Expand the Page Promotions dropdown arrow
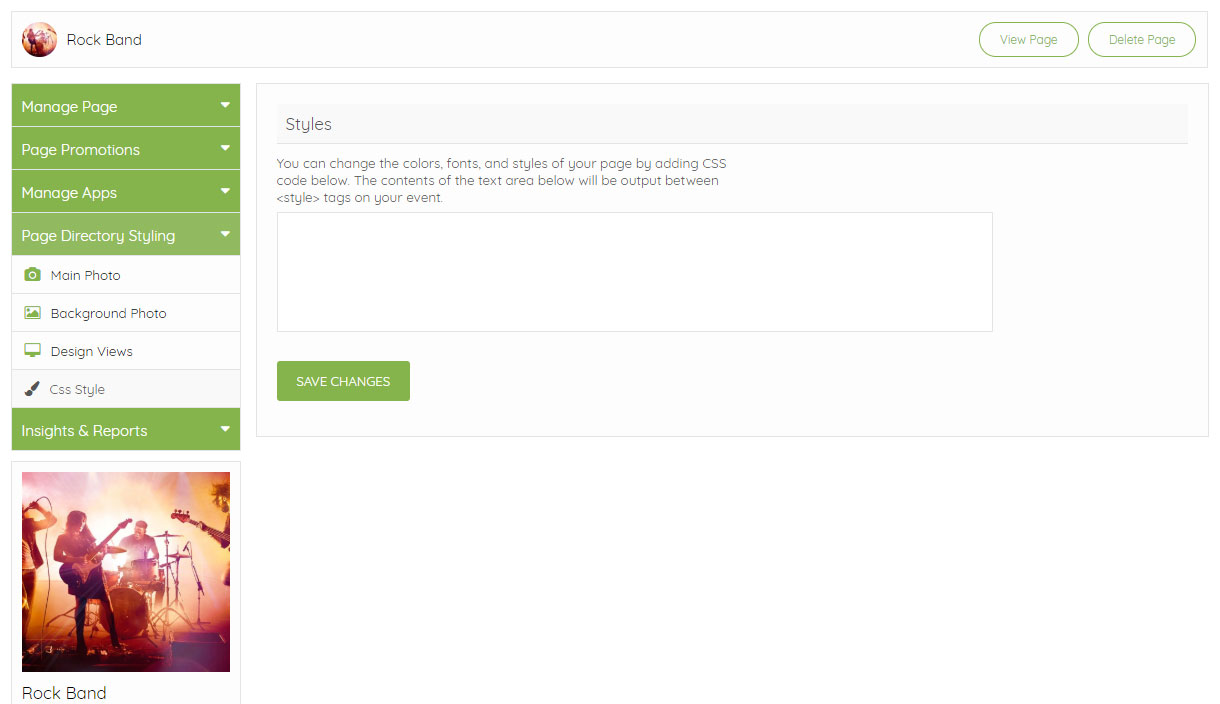This screenshot has height=704, width=1220. [x=225, y=148]
